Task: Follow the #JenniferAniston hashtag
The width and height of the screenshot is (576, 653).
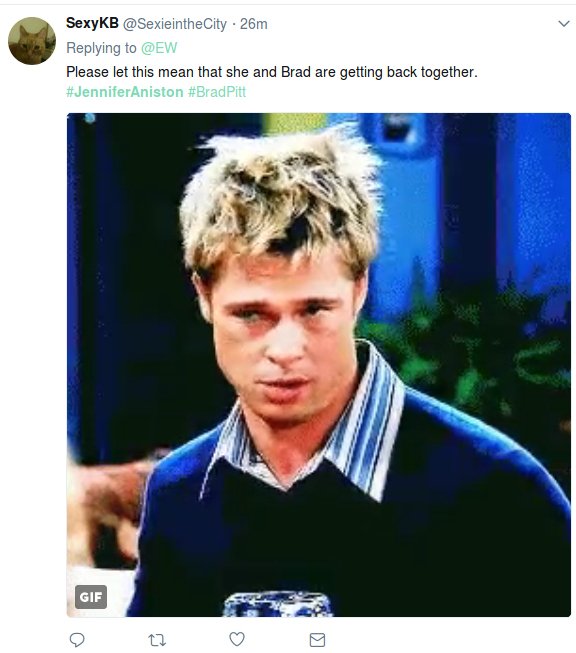Action: tap(125, 92)
